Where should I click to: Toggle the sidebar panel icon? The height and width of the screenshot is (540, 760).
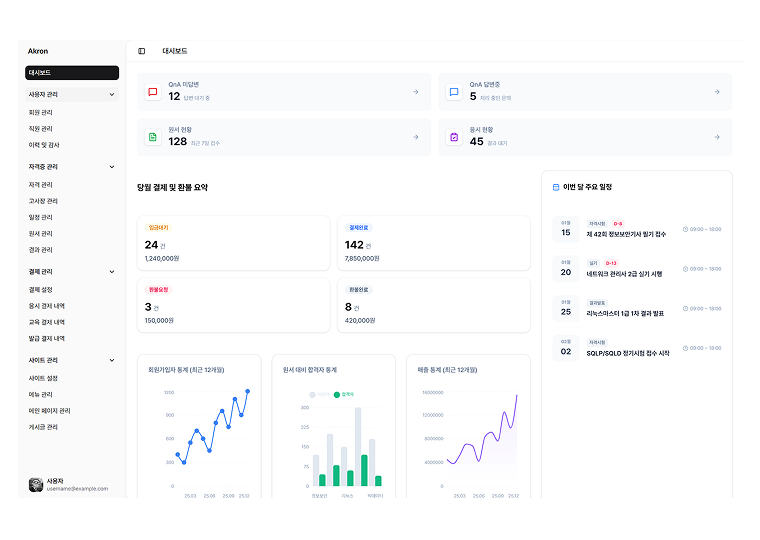[142, 51]
